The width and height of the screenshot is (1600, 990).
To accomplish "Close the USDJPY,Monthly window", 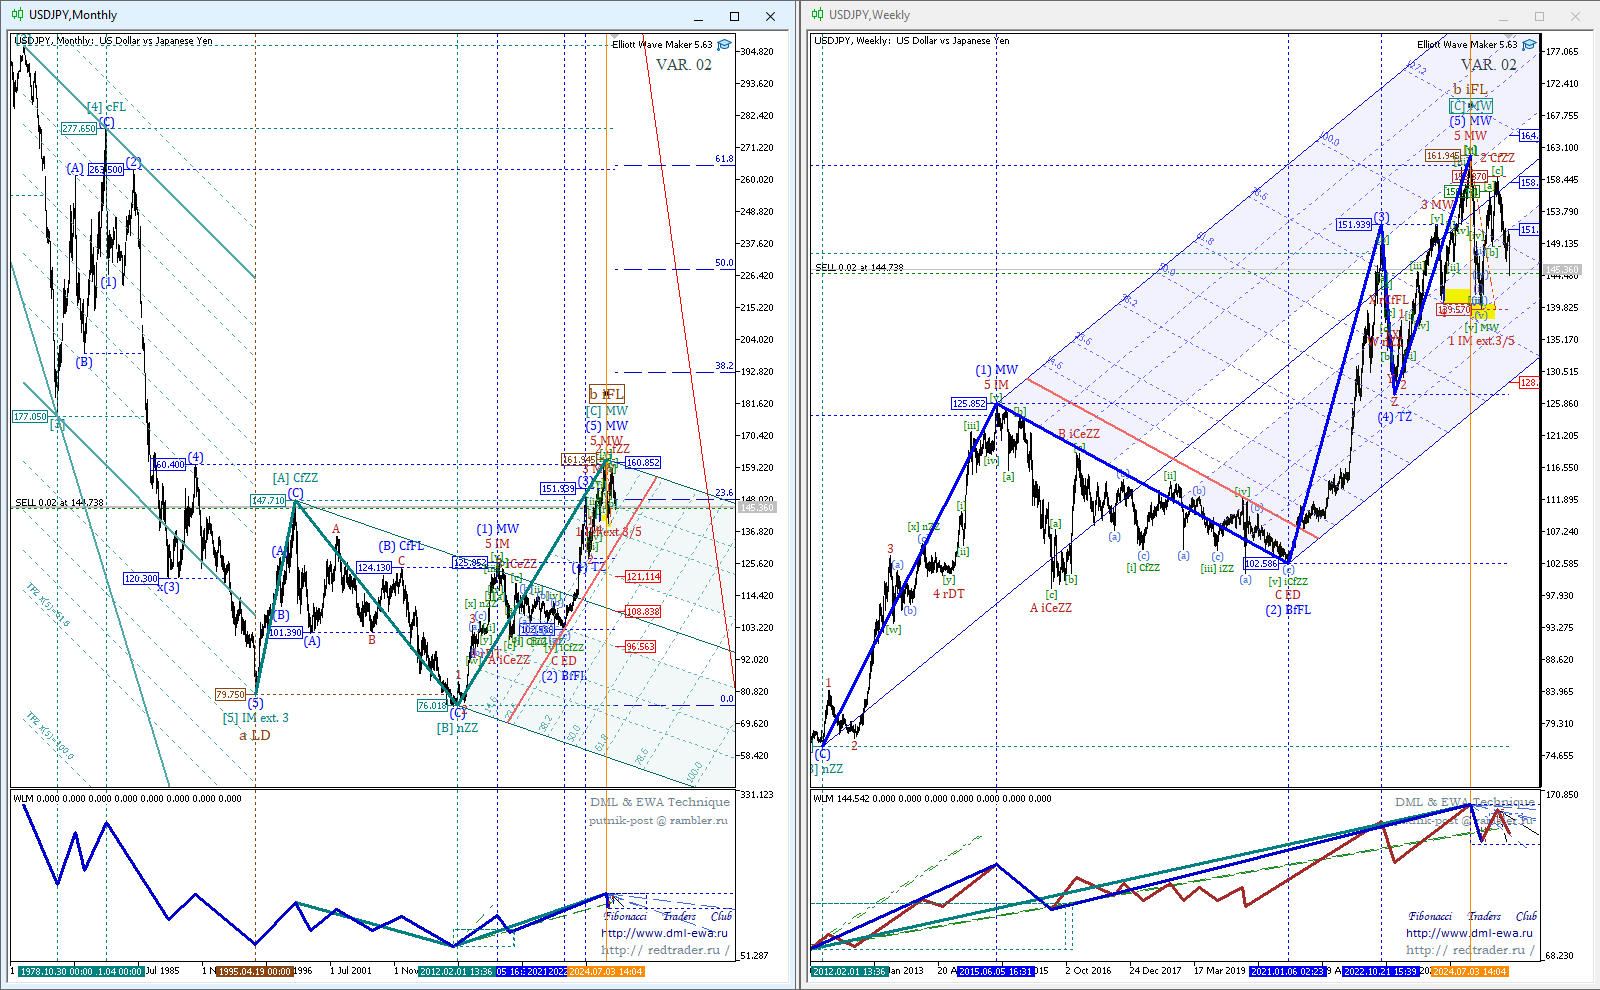I will point(770,16).
